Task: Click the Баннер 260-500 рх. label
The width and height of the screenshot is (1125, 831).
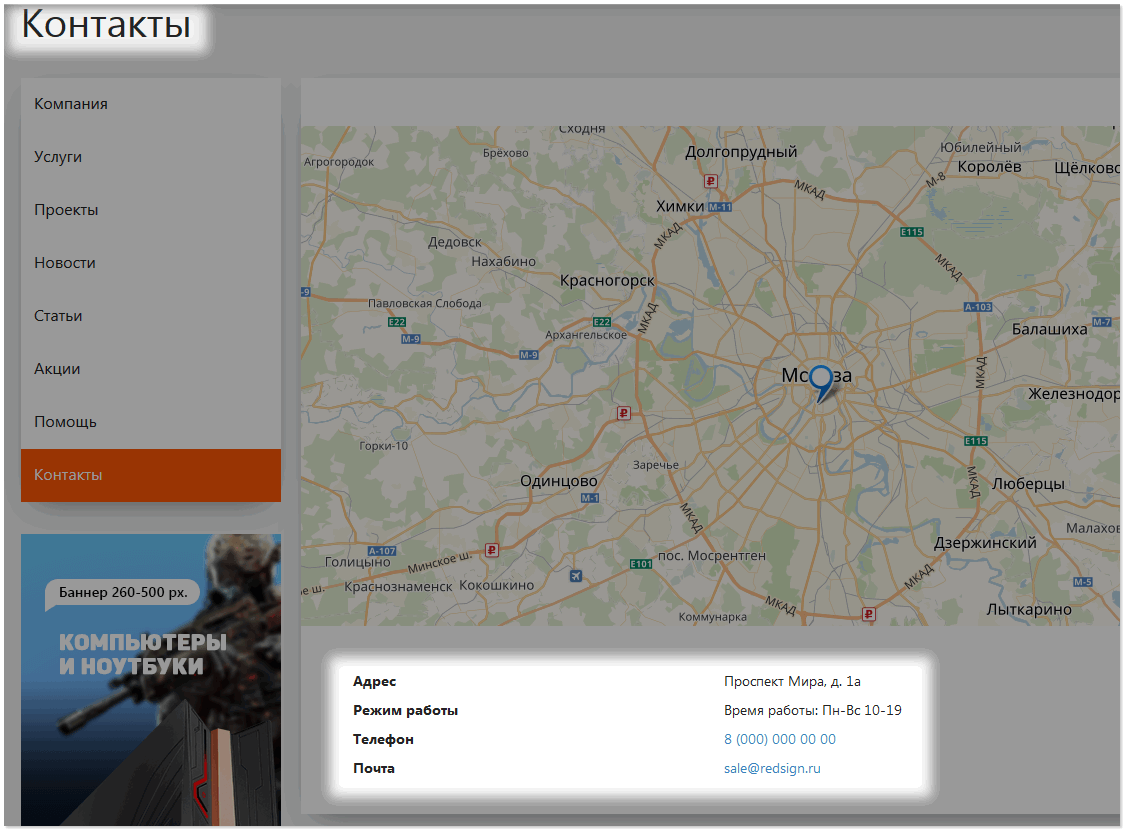Action: 123,593
